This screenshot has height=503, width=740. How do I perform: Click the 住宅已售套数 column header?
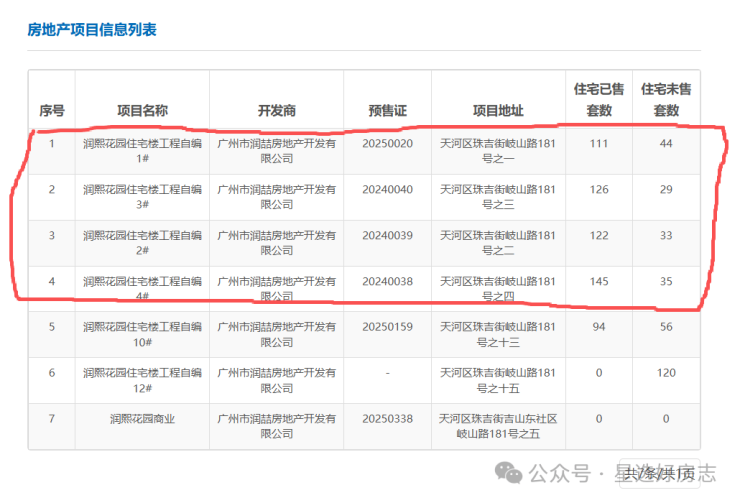pos(599,99)
